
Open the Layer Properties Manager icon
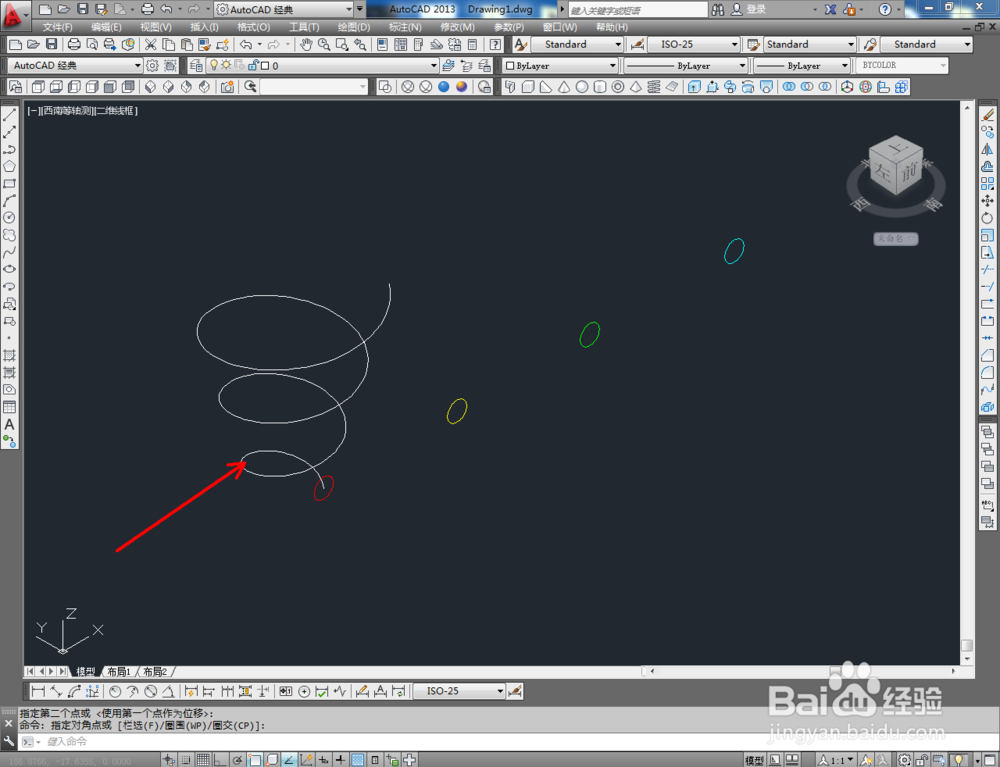point(196,66)
